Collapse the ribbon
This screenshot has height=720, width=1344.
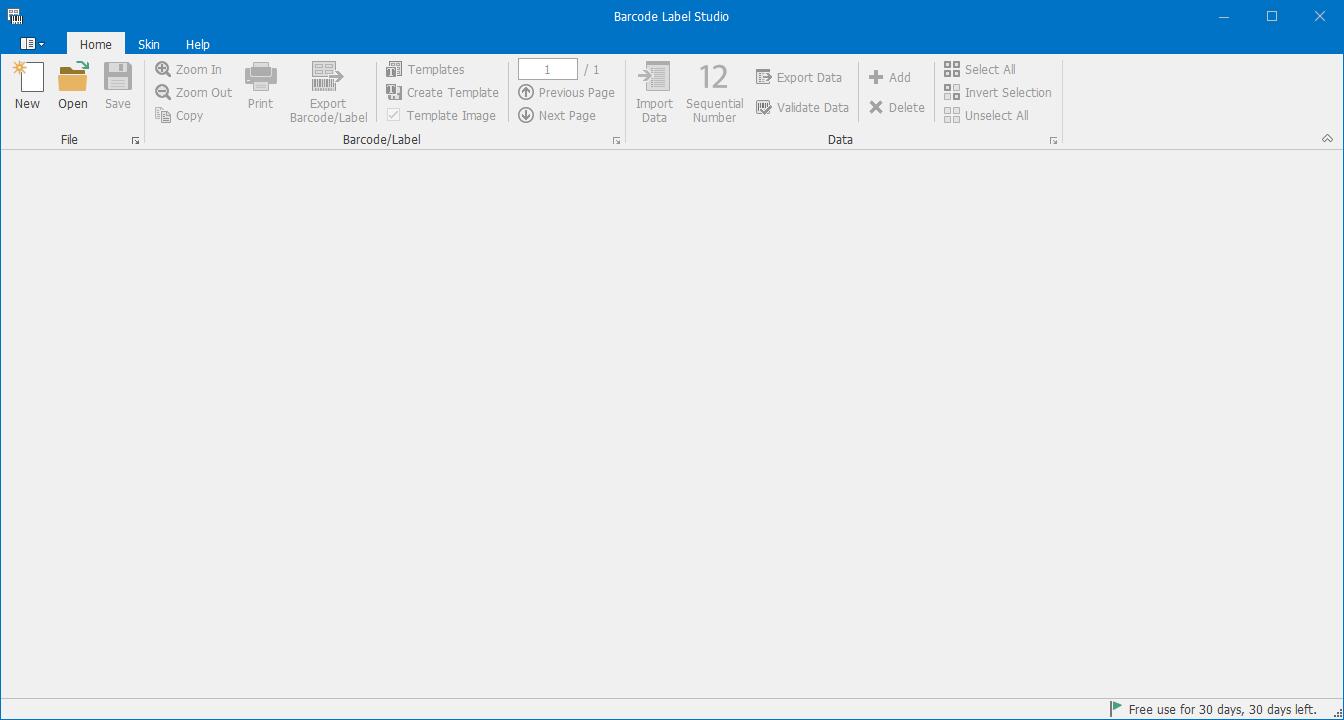1327,139
